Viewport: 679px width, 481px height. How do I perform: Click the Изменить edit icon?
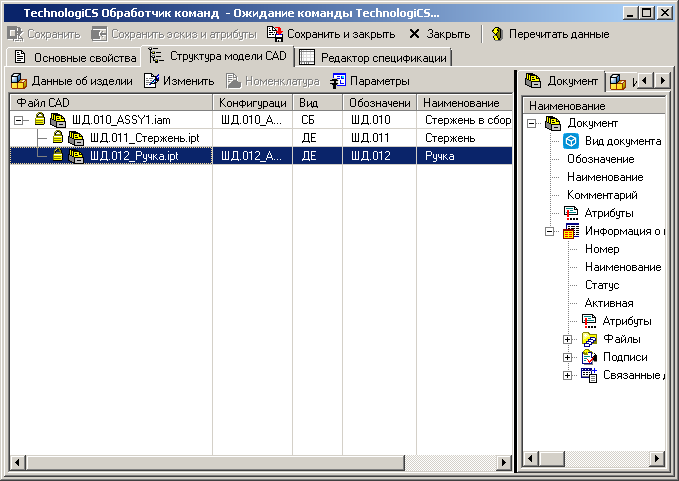pyautogui.click(x=151, y=81)
